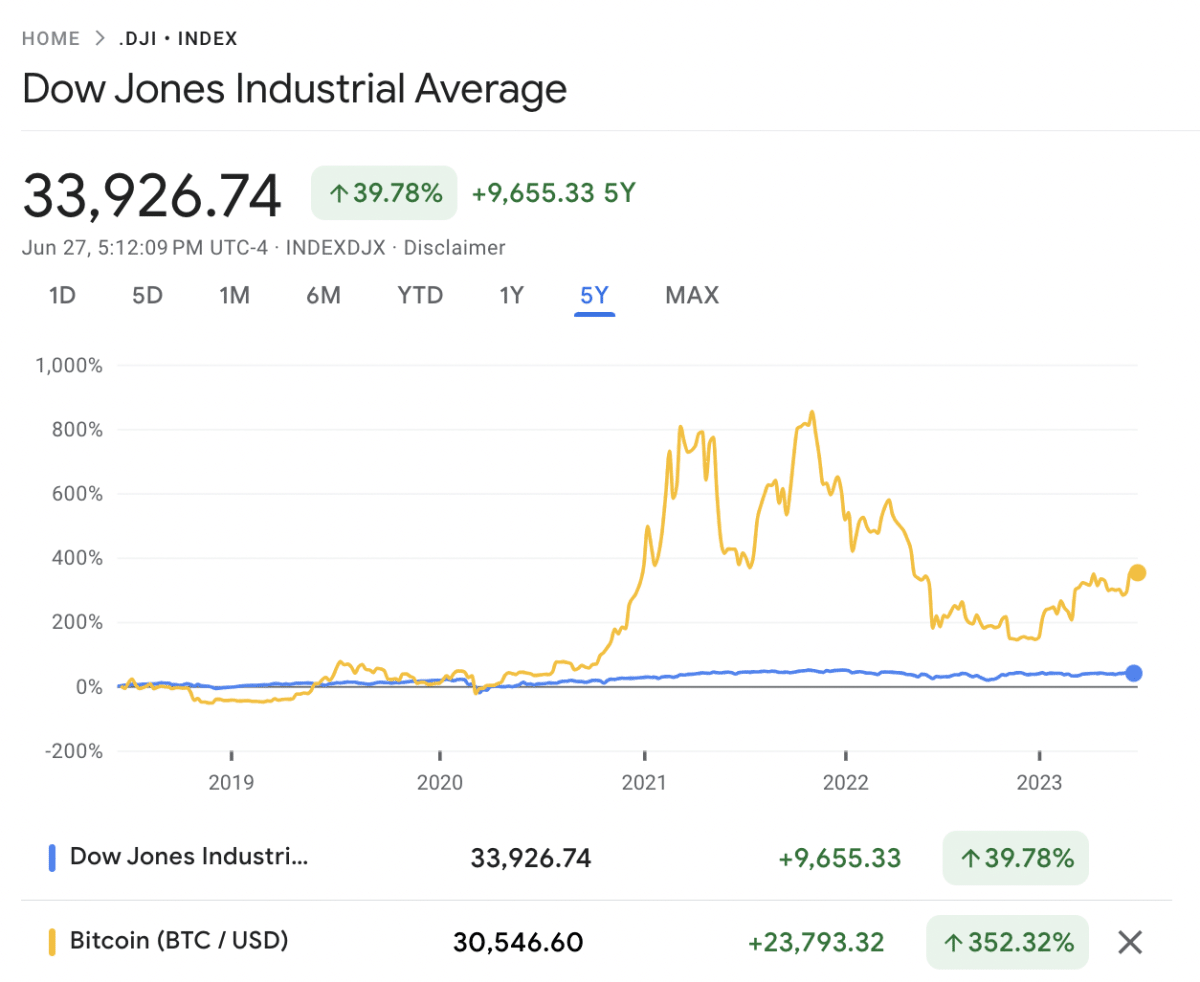1200x982 pixels.
Task: Click the 2021 label on the chart axis
Action: (646, 783)
